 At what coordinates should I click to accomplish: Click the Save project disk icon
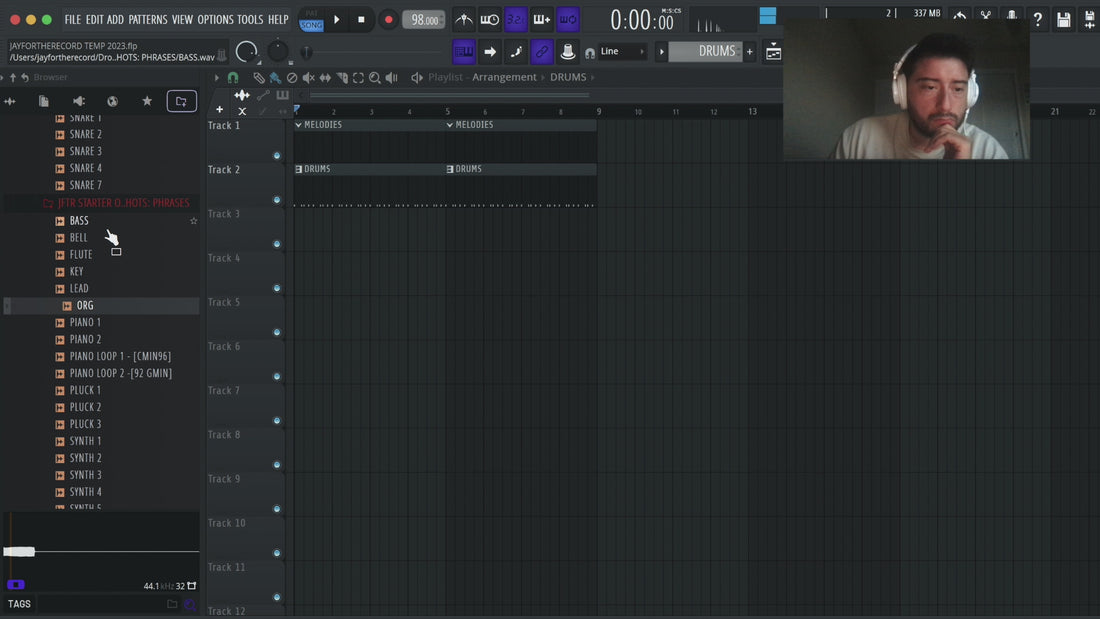pyautogui.click(x=1064, y=20)
